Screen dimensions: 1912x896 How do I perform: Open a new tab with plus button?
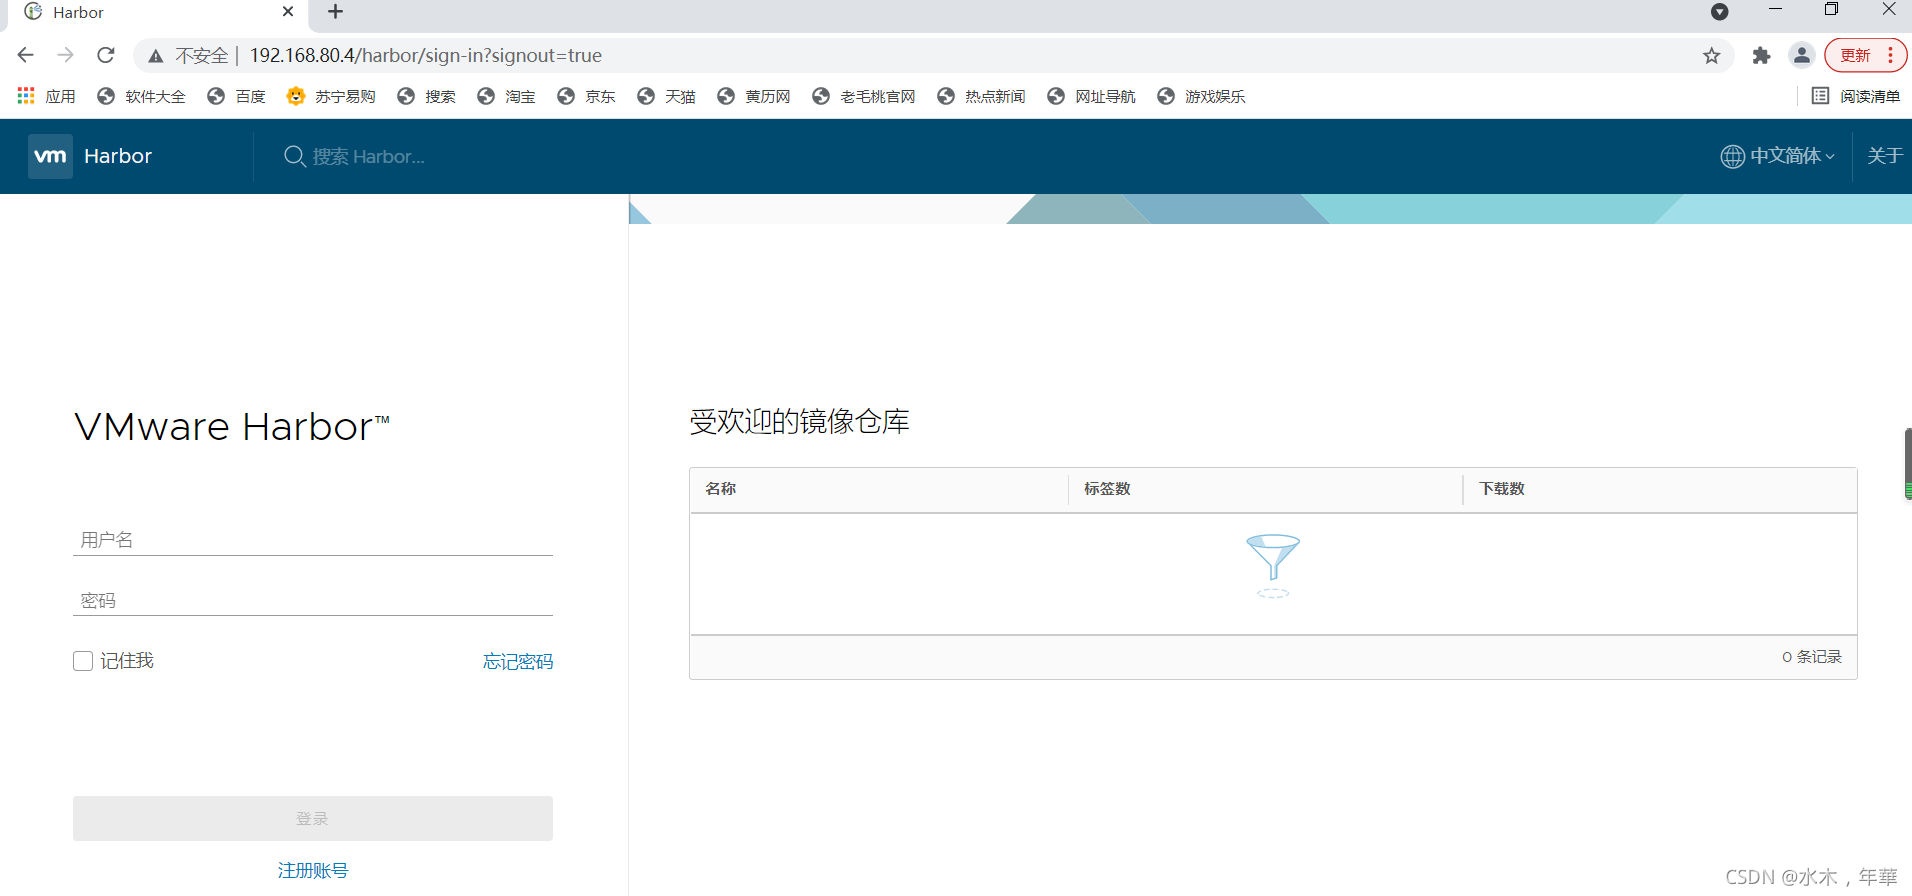336,12
